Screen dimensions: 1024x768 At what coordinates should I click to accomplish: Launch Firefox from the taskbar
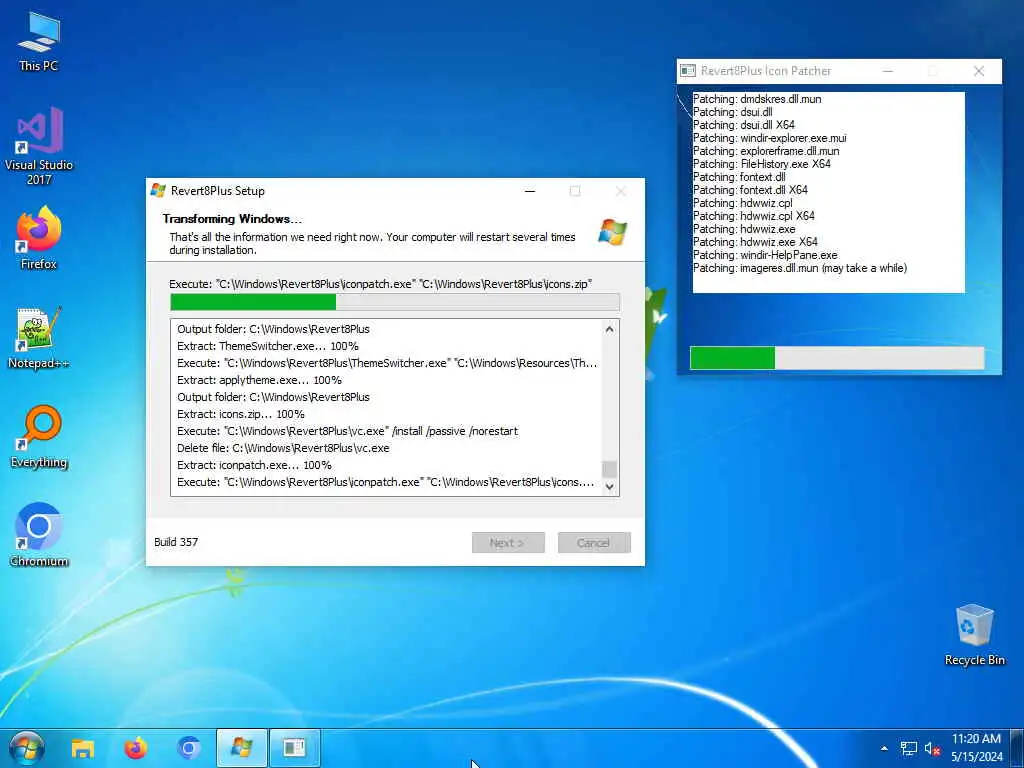pos(136,748)
